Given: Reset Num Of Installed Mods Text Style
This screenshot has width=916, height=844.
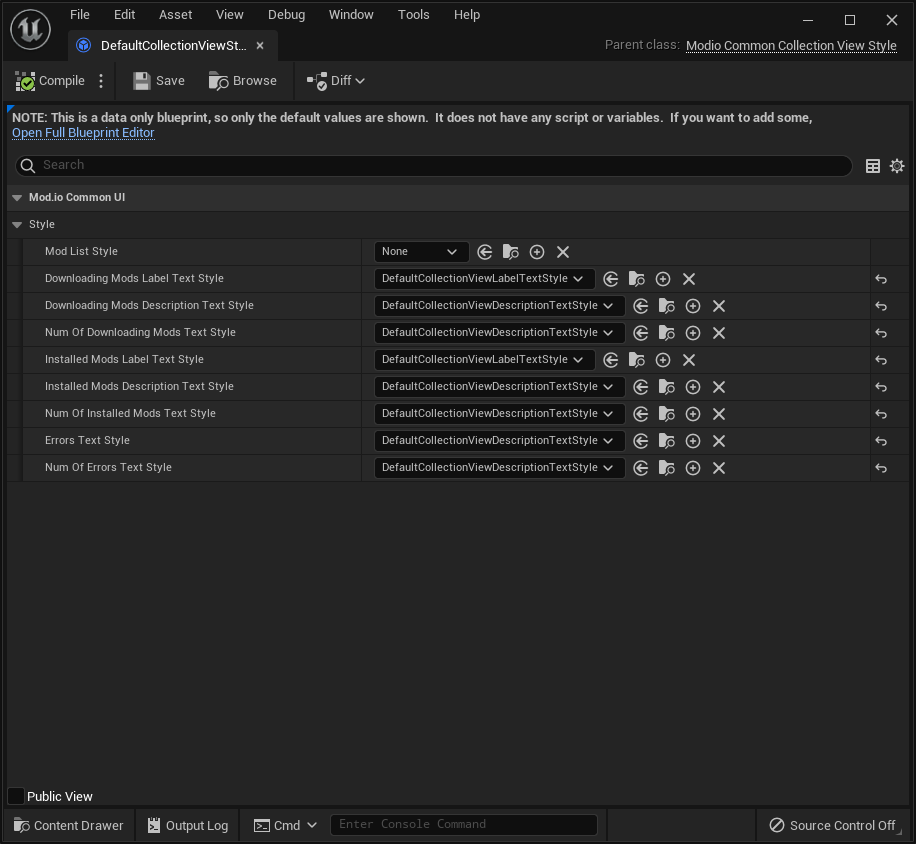Looking at the screenshot, I should click(881, 414).
